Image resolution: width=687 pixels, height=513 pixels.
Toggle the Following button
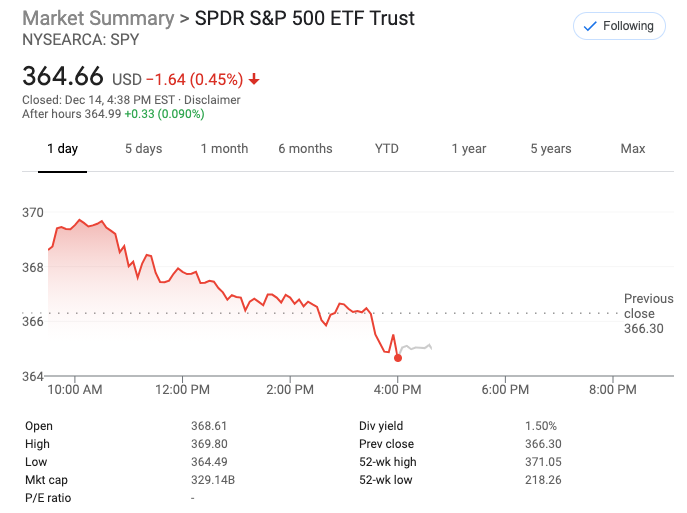point(619,26)
